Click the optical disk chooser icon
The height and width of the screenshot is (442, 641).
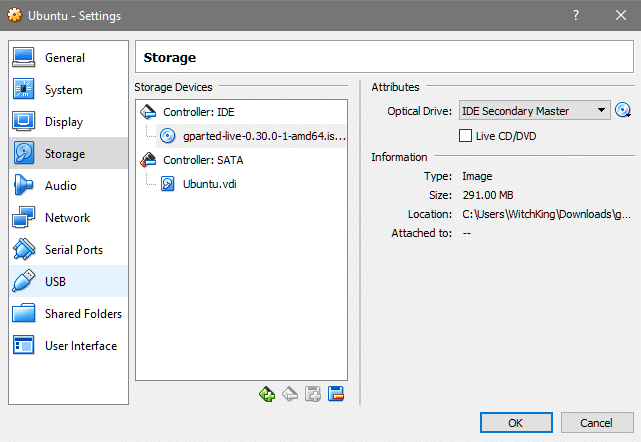tap(625, 110)
